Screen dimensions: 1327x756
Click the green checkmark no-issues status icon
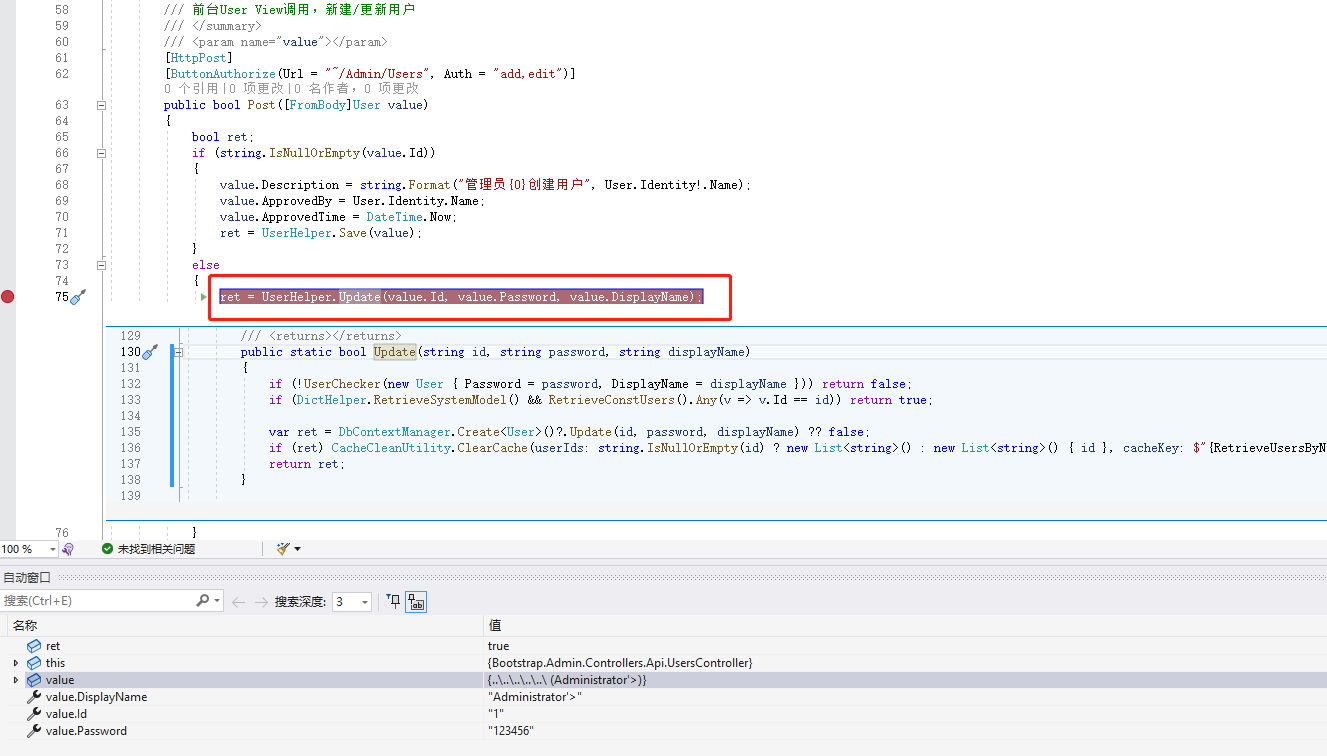(107, 549)
